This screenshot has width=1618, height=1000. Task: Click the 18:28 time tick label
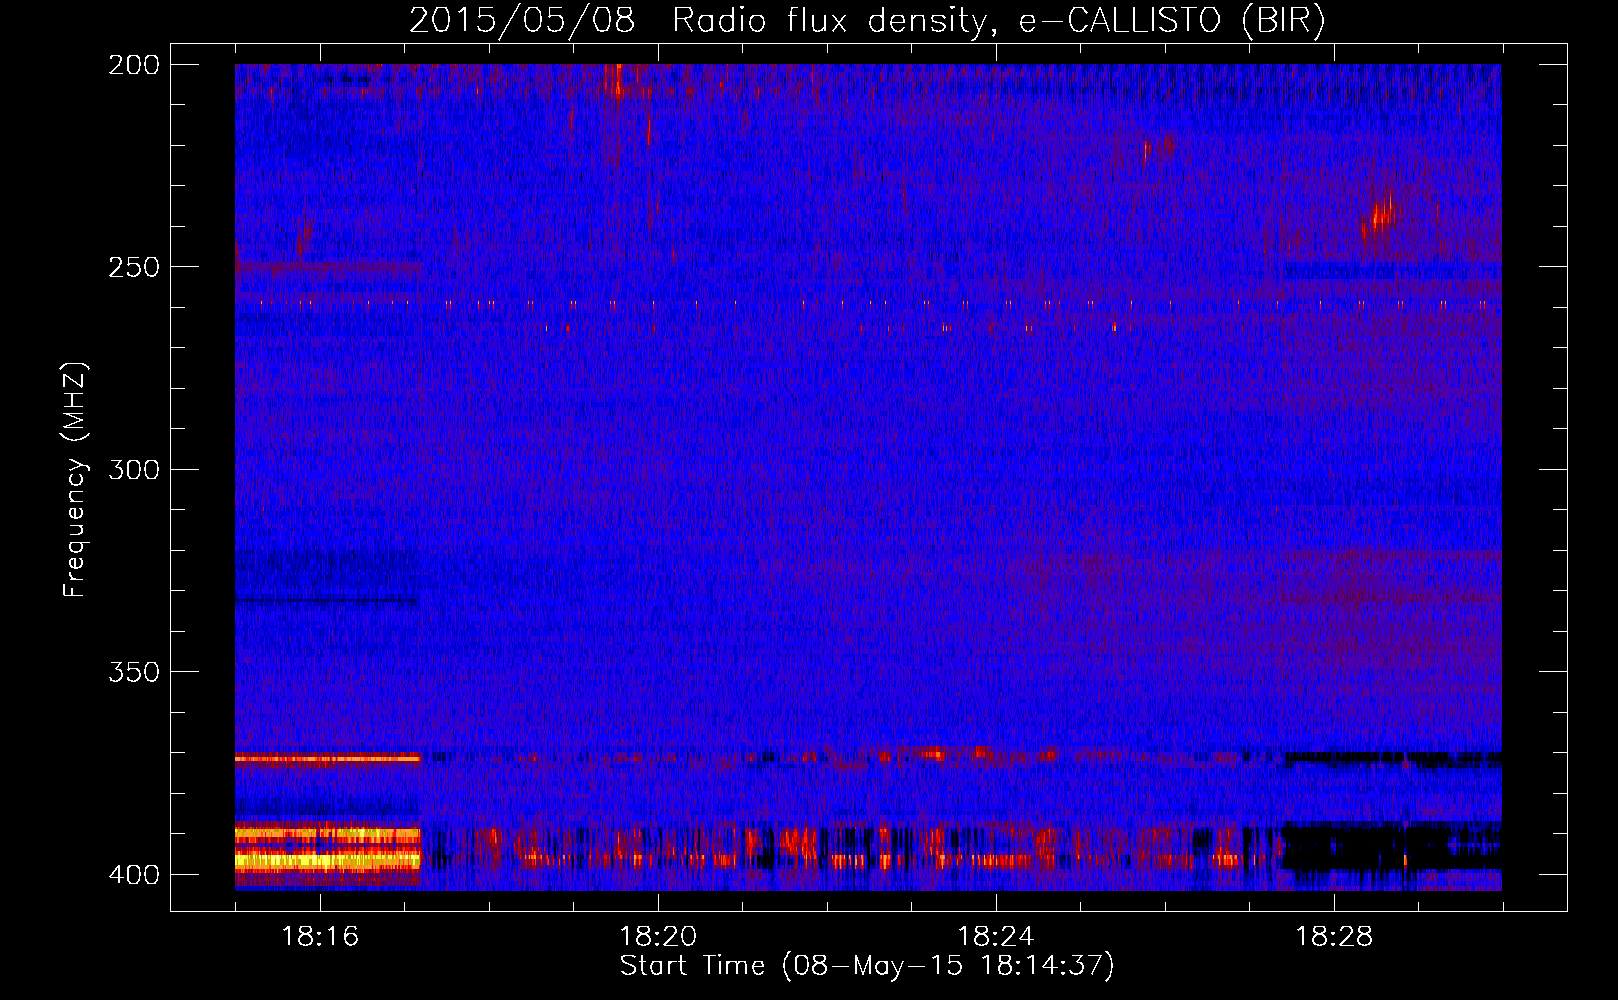click(1334, 936)
